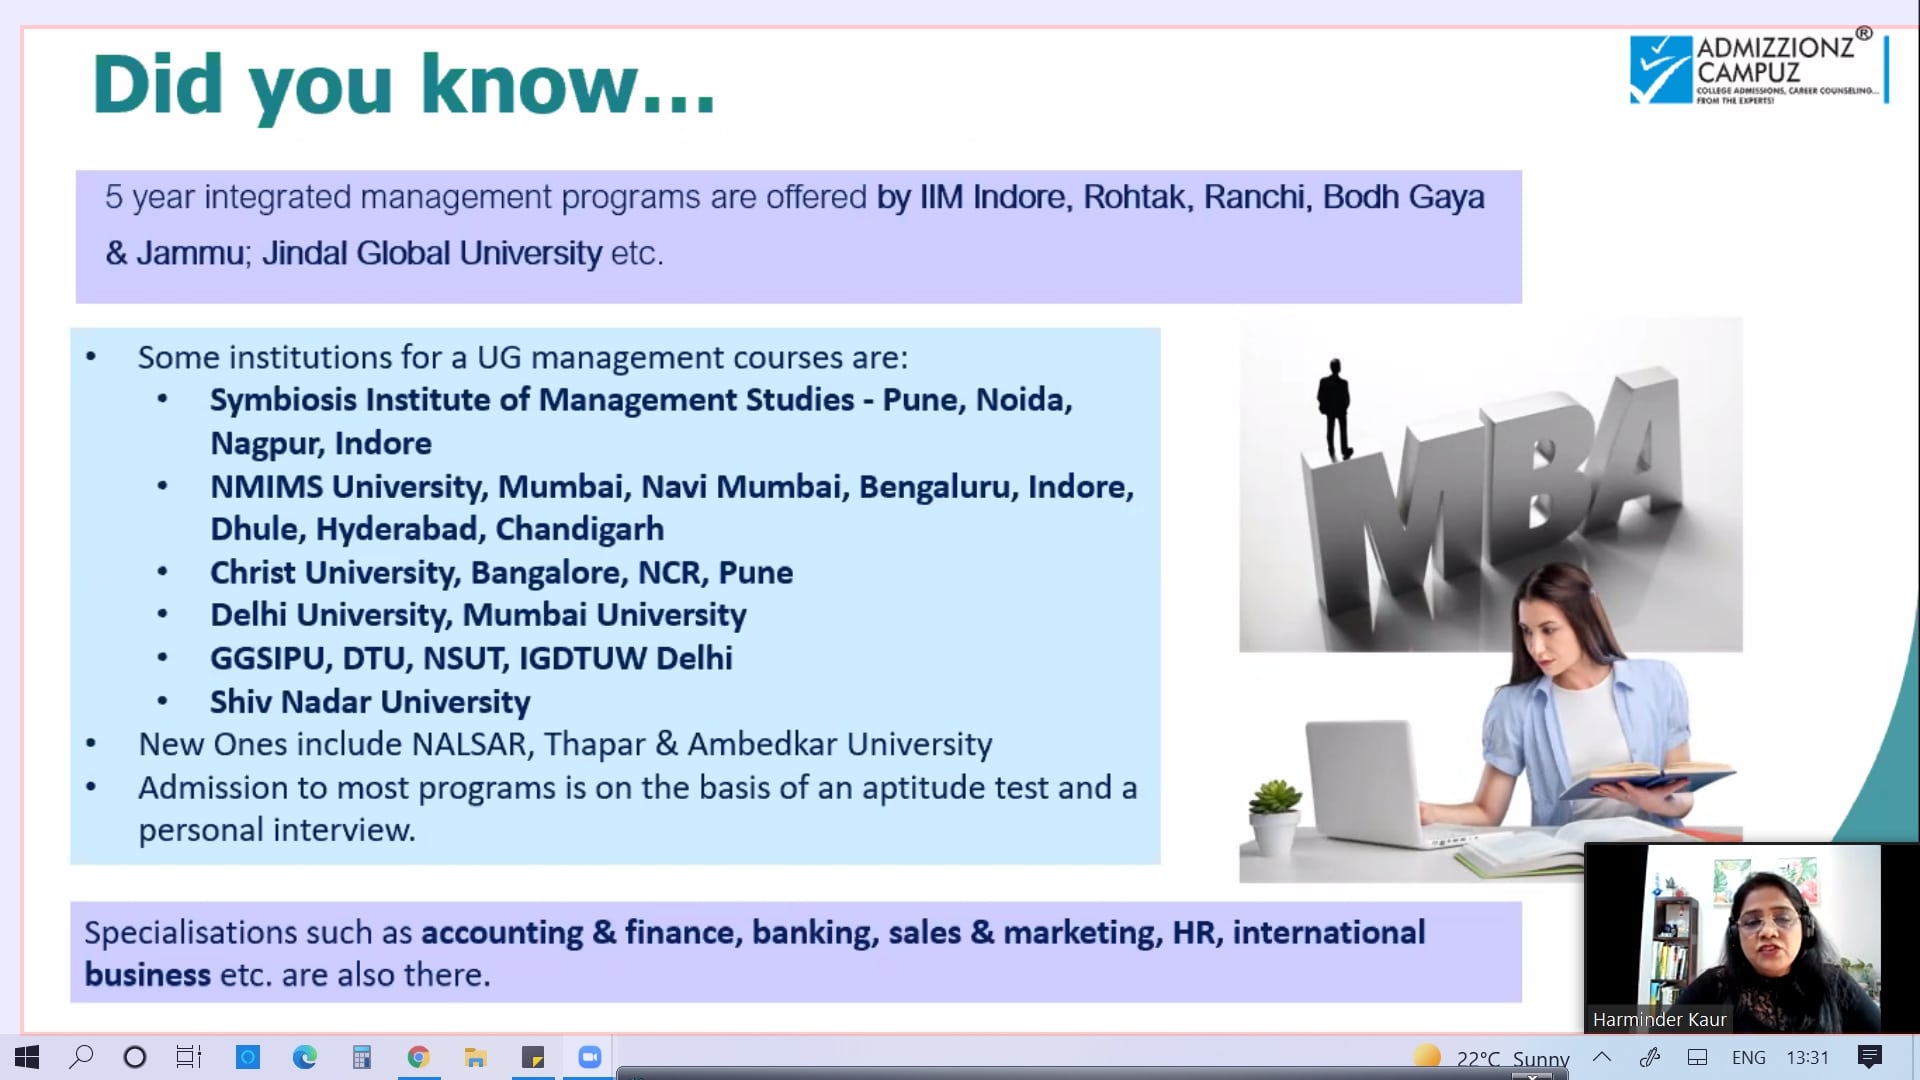Click the pen workspace tray icon
Image resolution: width=1920 pixels, height=1080 pixels.
click(1650, 1057)
